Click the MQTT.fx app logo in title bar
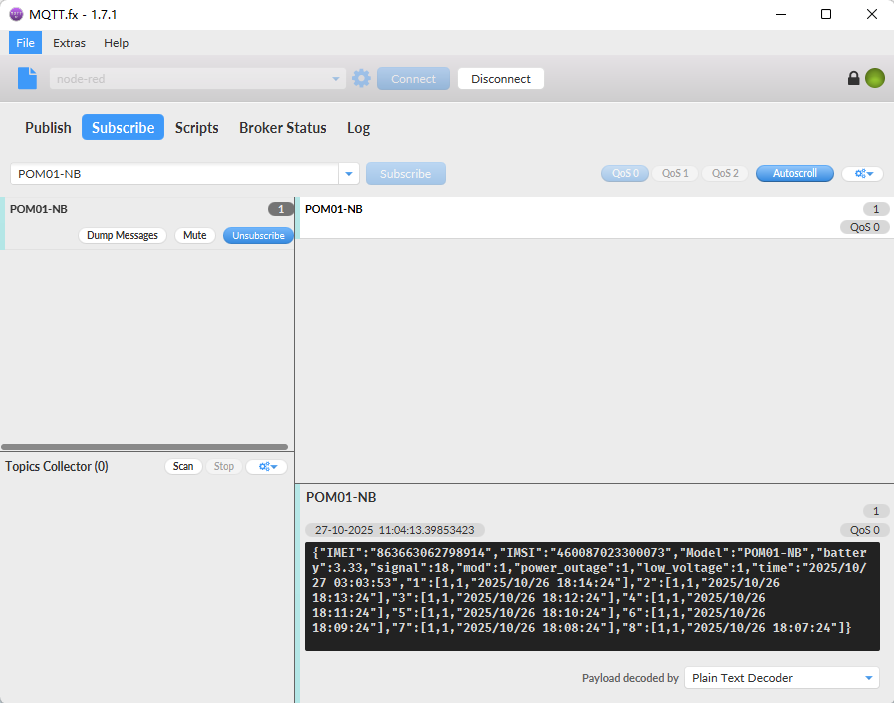Viewport: 894px width, 703px height. 16,14
